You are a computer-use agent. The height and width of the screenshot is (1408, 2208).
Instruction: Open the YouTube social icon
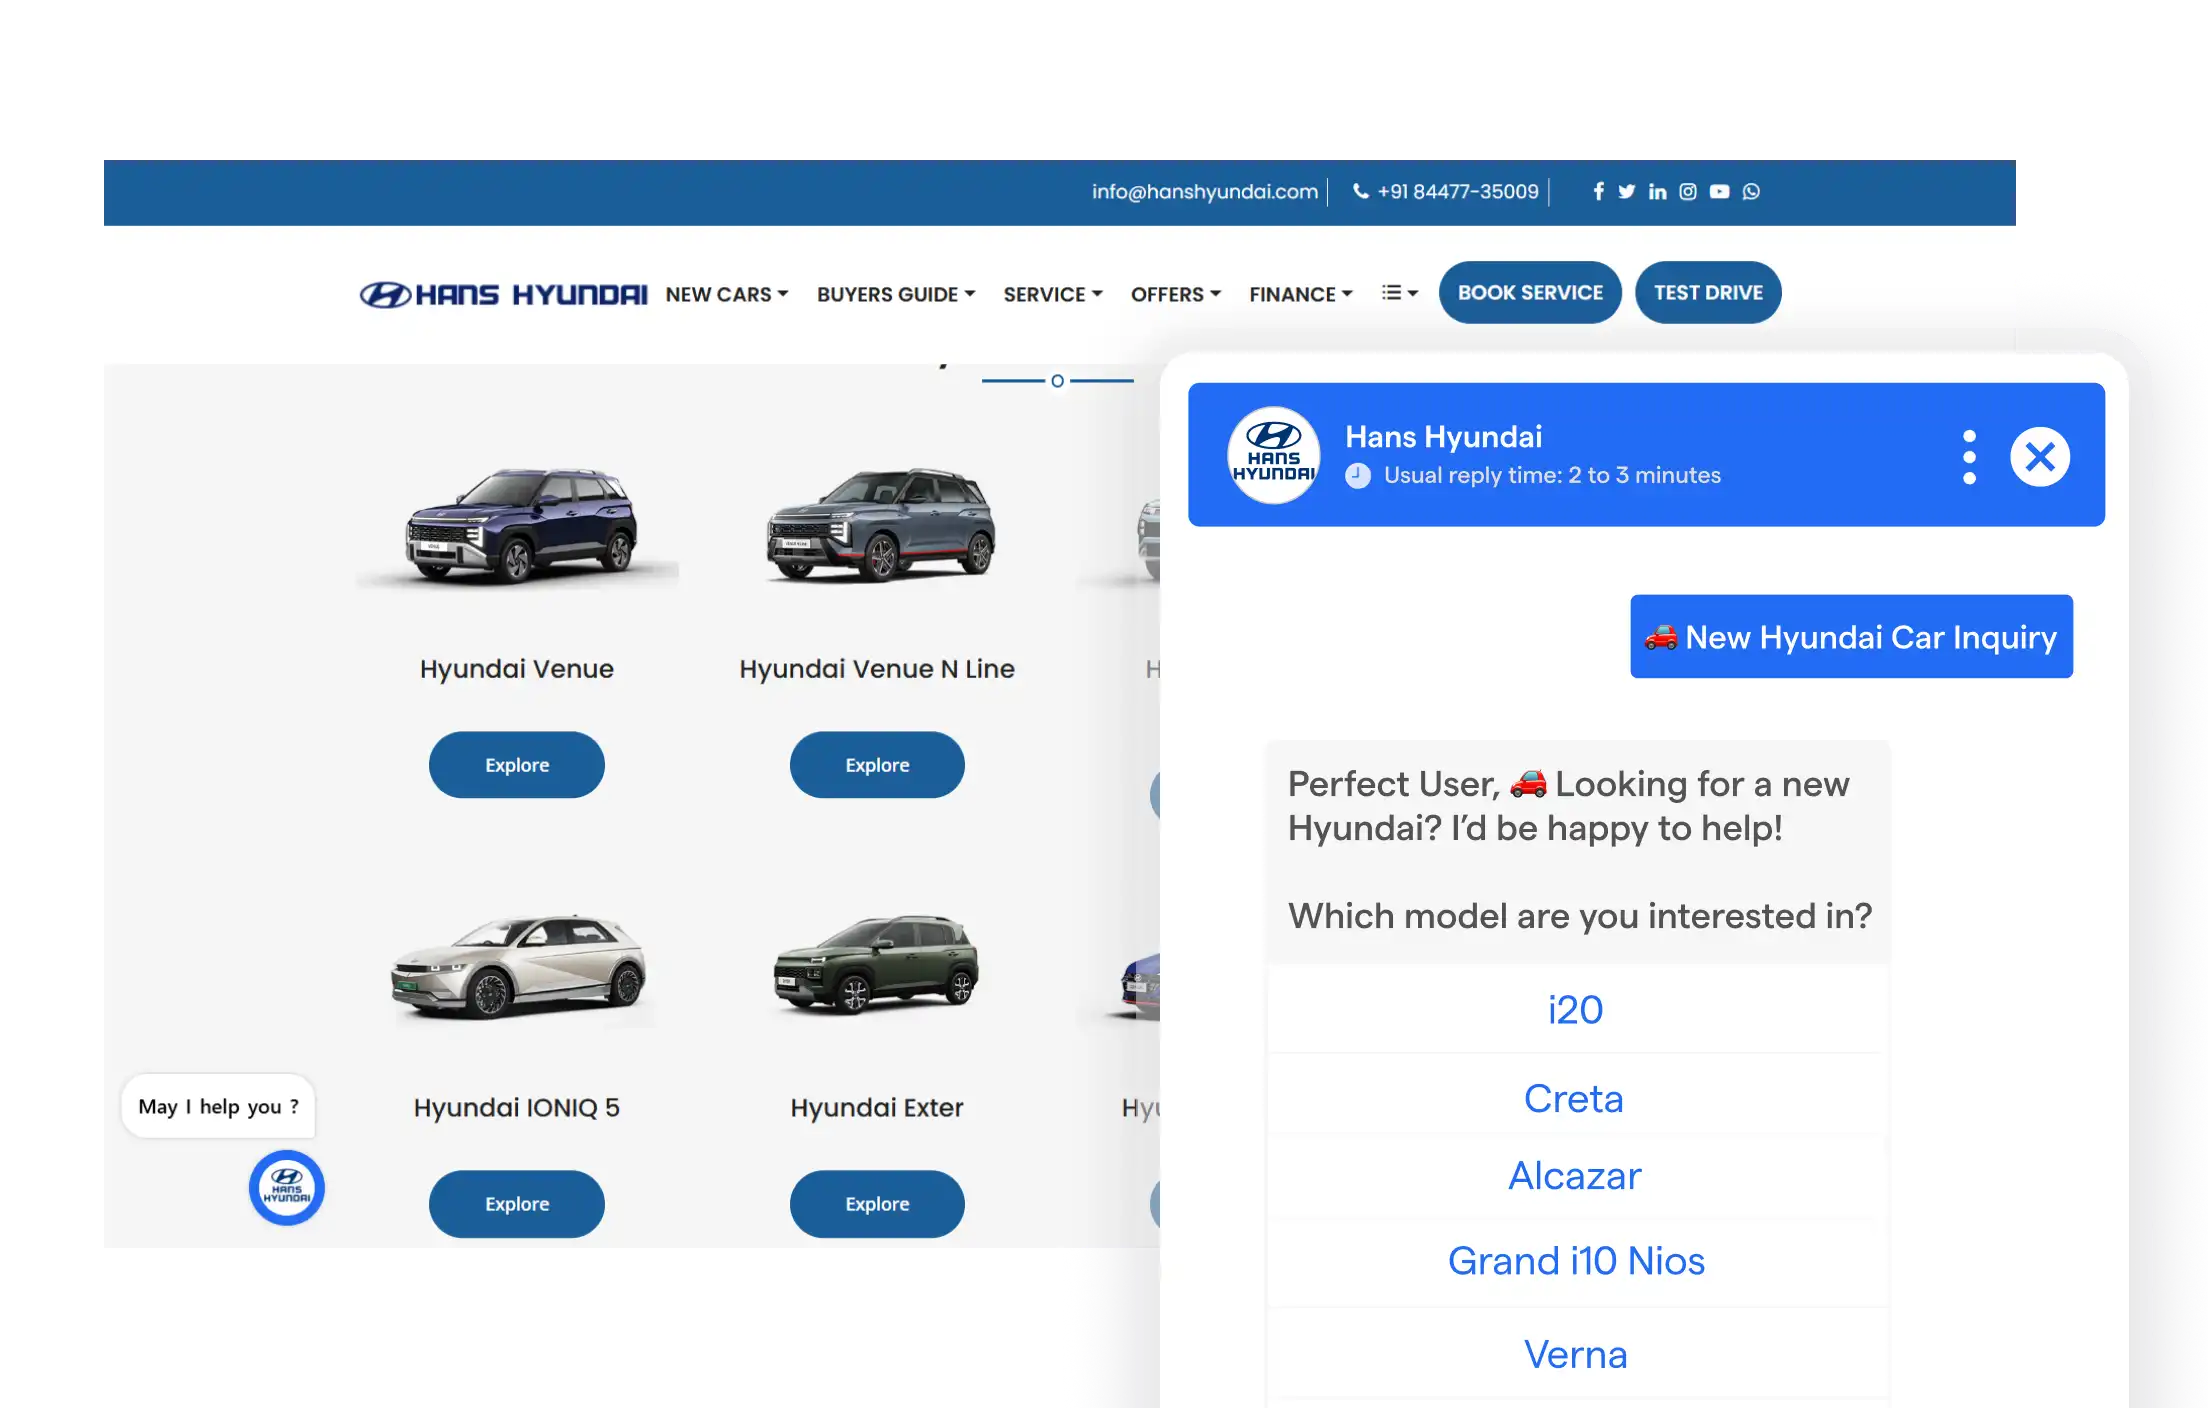1719,191
